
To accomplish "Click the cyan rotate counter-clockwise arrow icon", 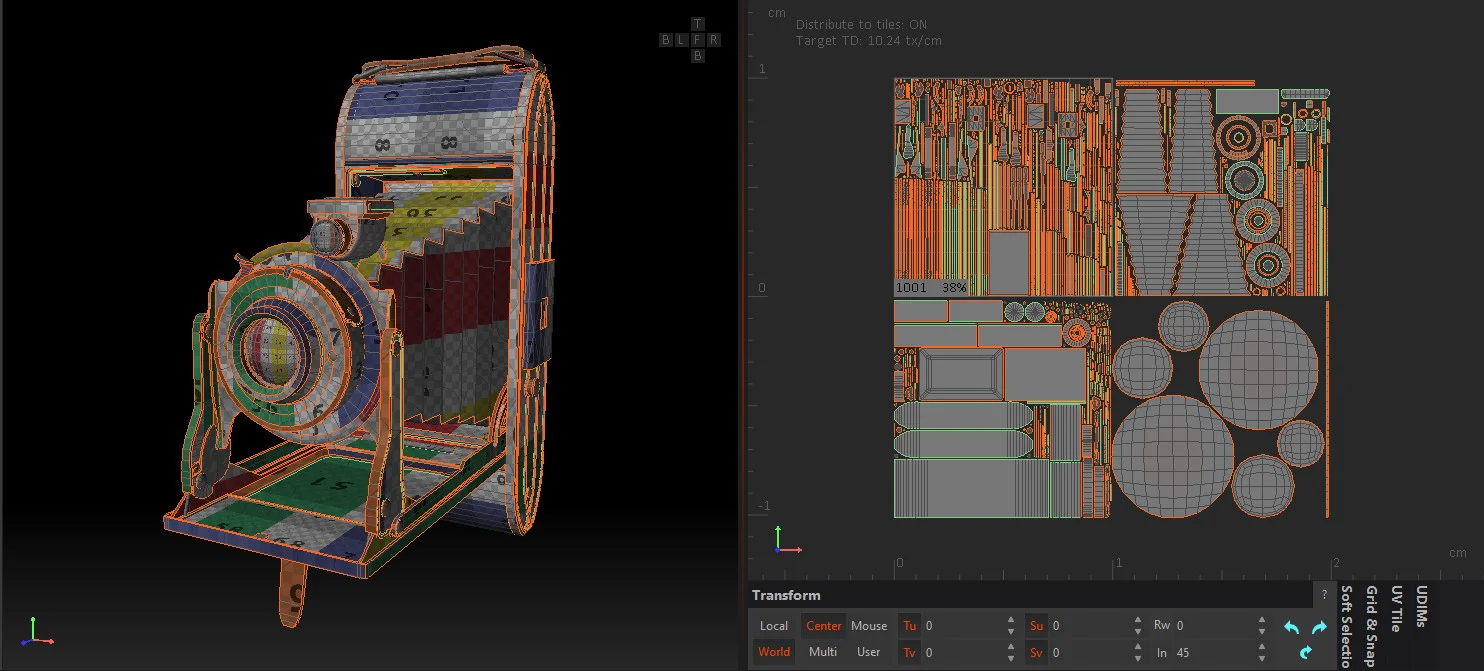I will [1292, 628].
